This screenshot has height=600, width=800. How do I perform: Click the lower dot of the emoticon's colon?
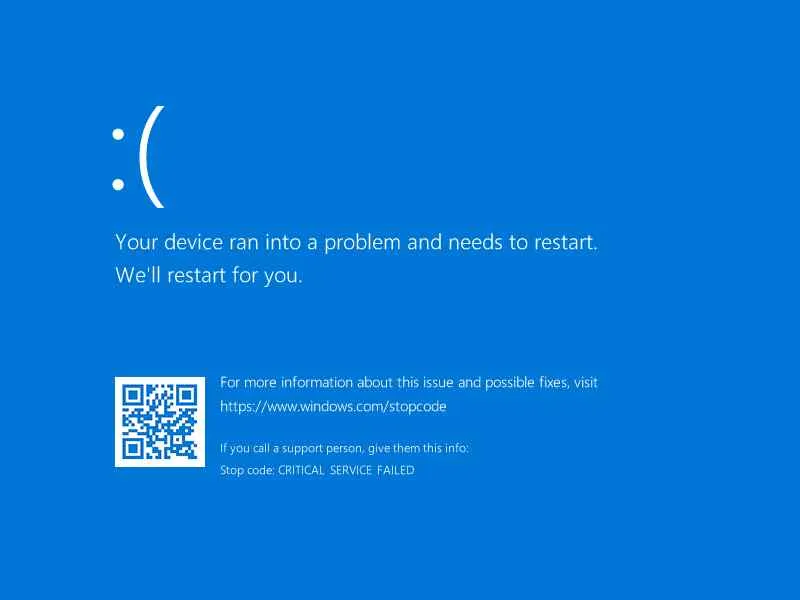(x=118, y=184)
